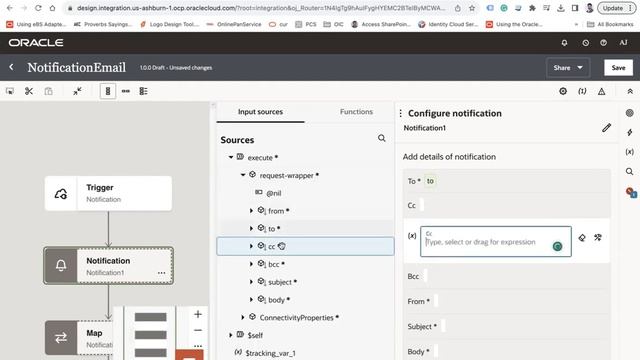Open the (x) variables icon in right sidebar
The height and width of the screenshot is (360, 640).
coord(629,152)
